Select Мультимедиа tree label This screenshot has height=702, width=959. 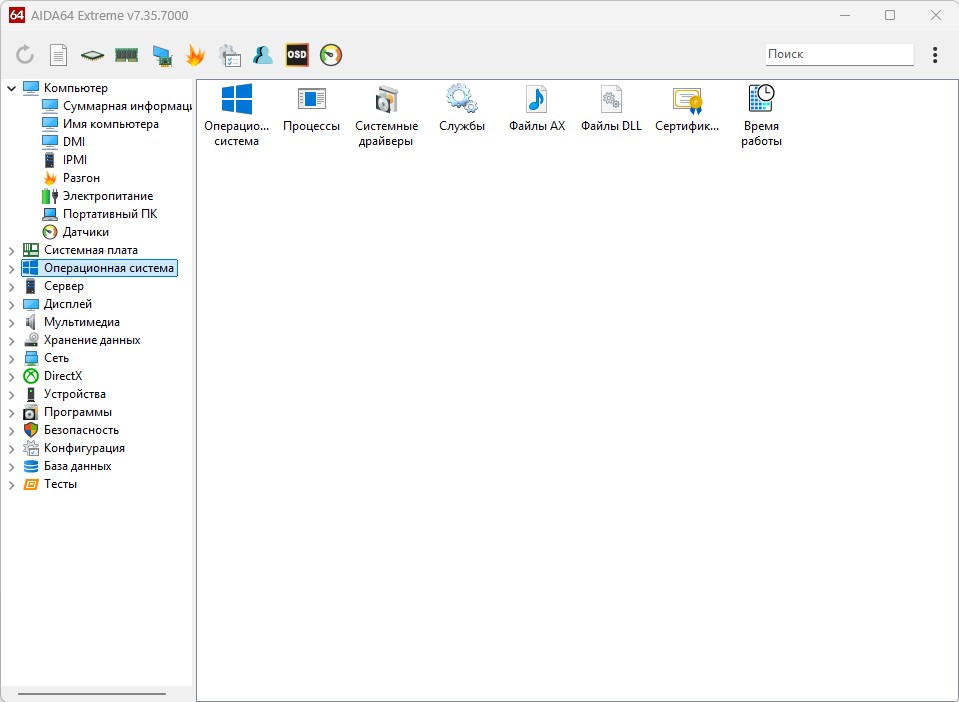point(81,322)
